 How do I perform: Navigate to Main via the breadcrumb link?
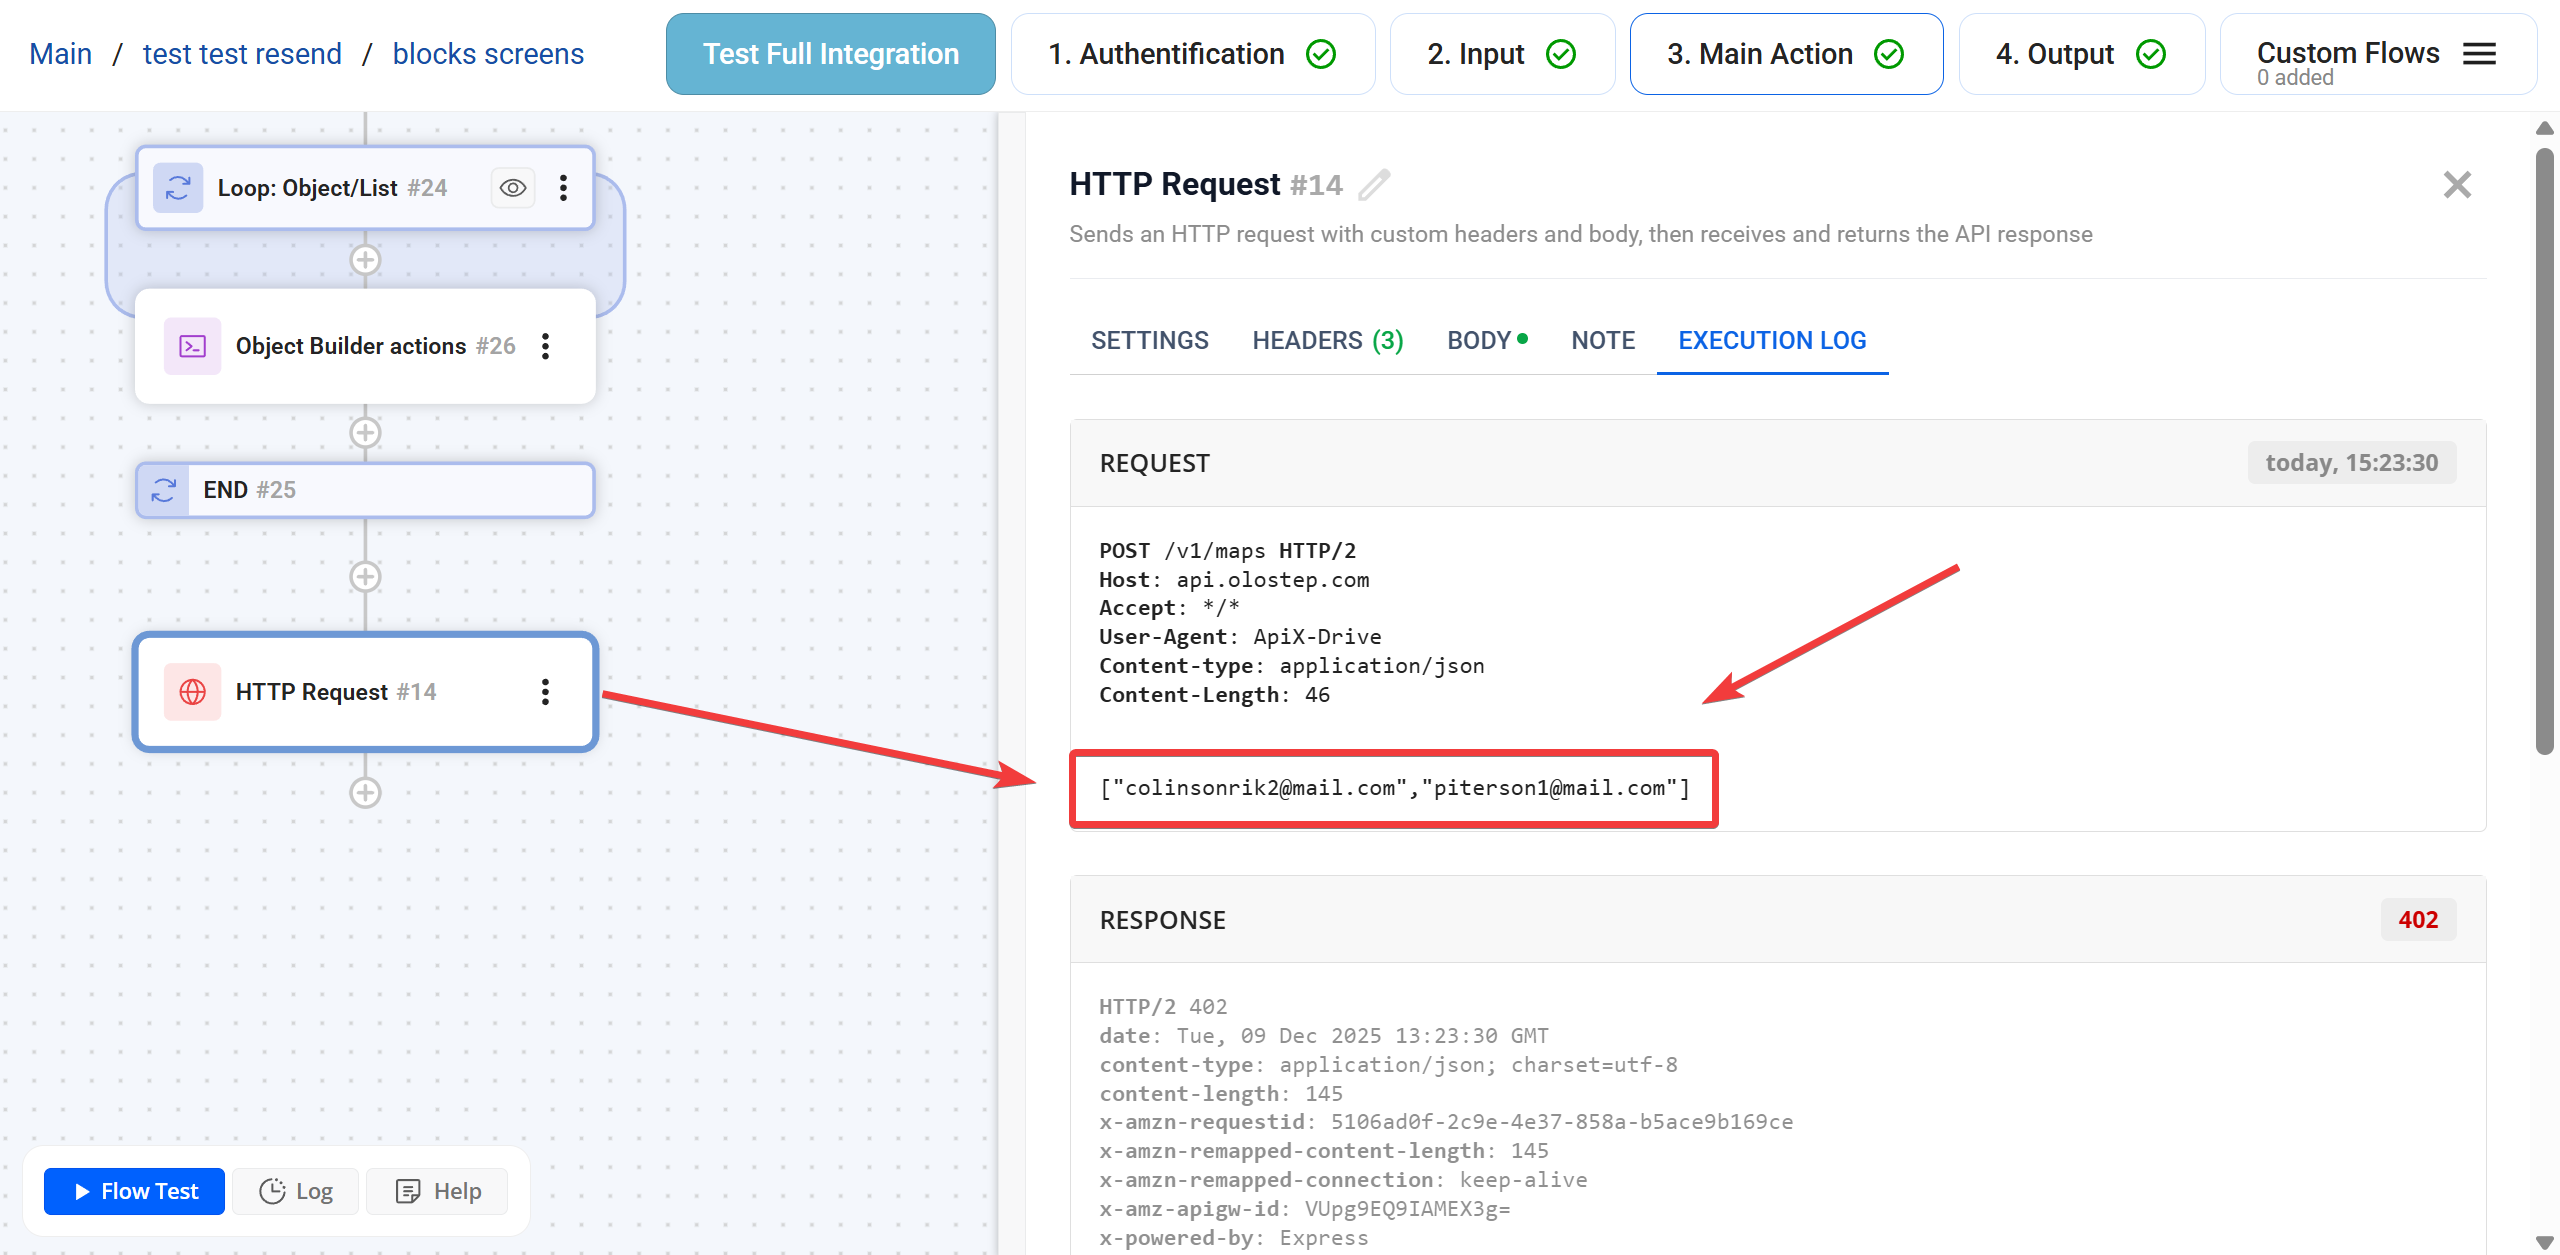[60, 53]
